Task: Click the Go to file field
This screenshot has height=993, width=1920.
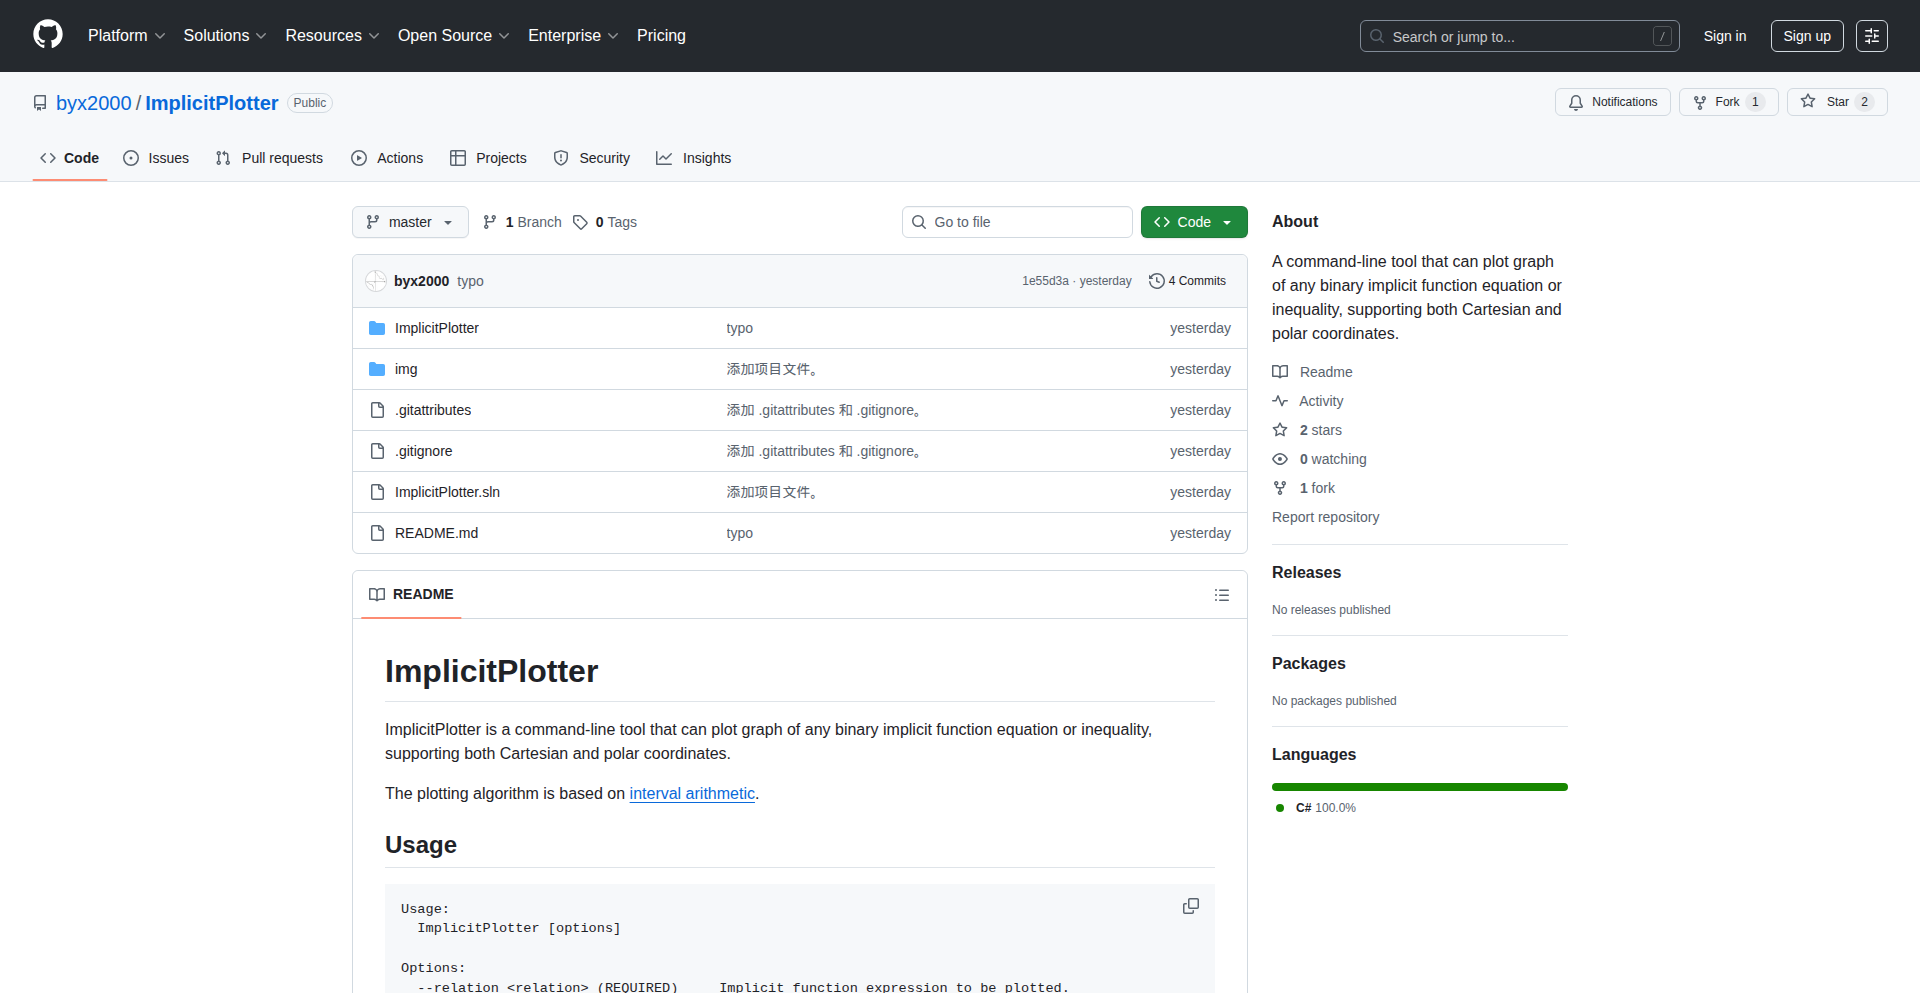Action: (1017, 222)
